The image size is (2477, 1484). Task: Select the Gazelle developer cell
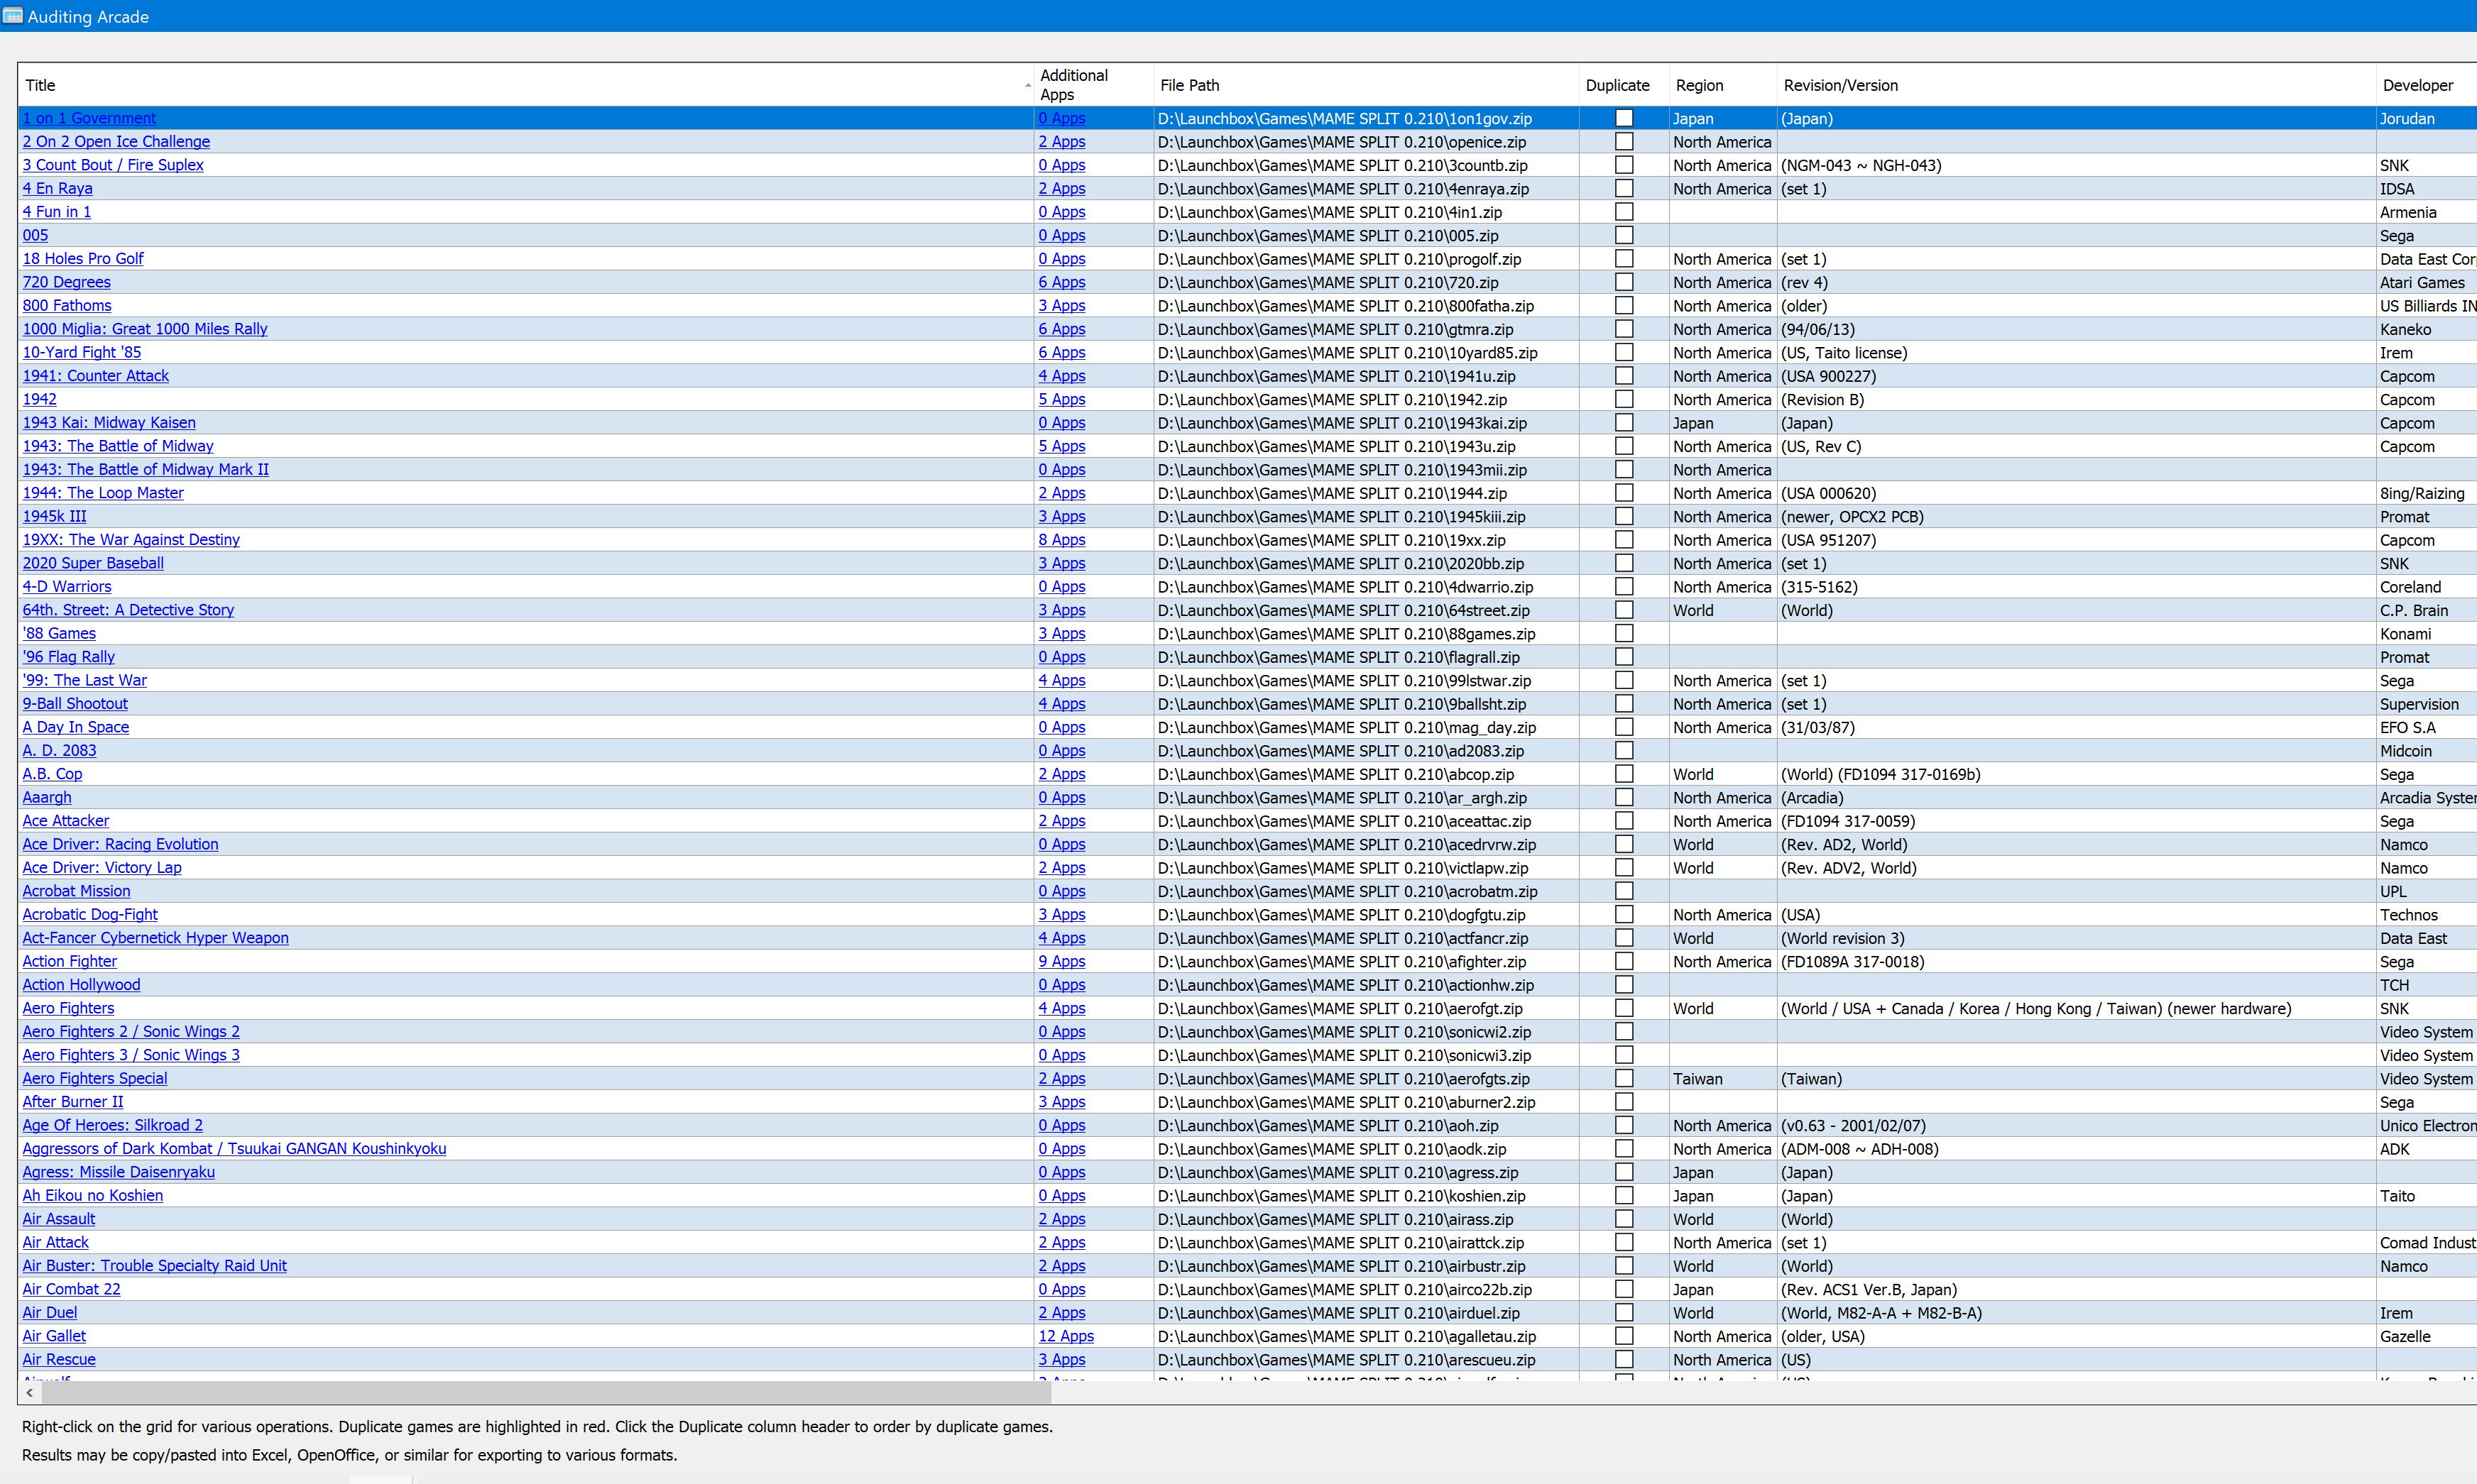(2426, 1336)
